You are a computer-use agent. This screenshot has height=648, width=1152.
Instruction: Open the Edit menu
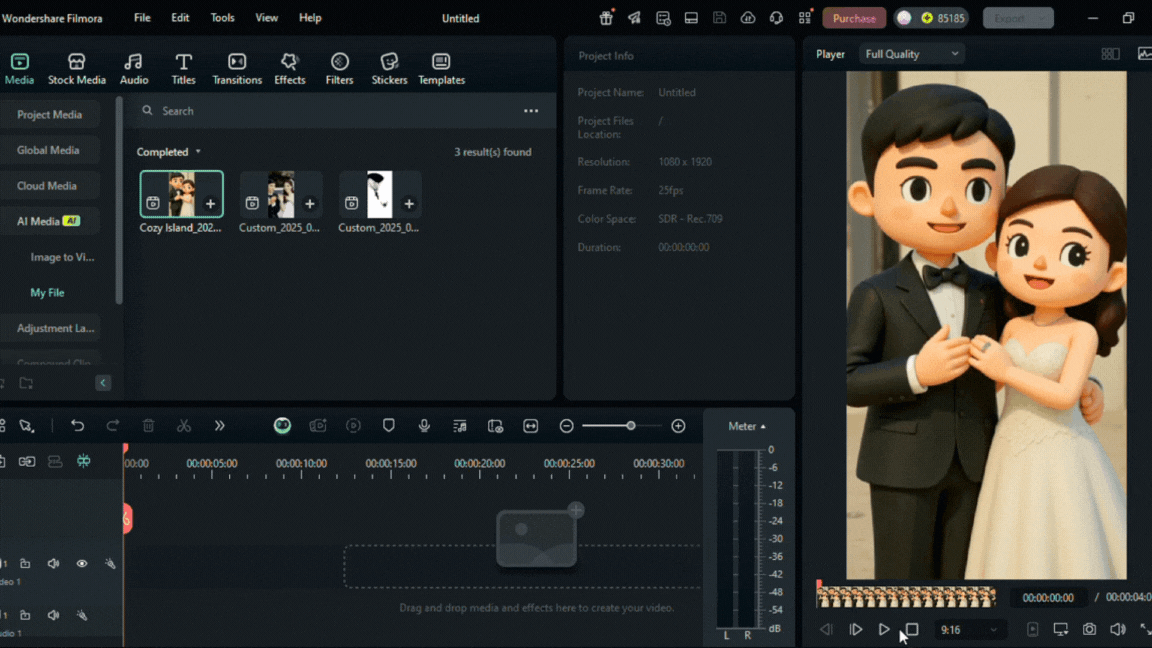click(180, 18)
